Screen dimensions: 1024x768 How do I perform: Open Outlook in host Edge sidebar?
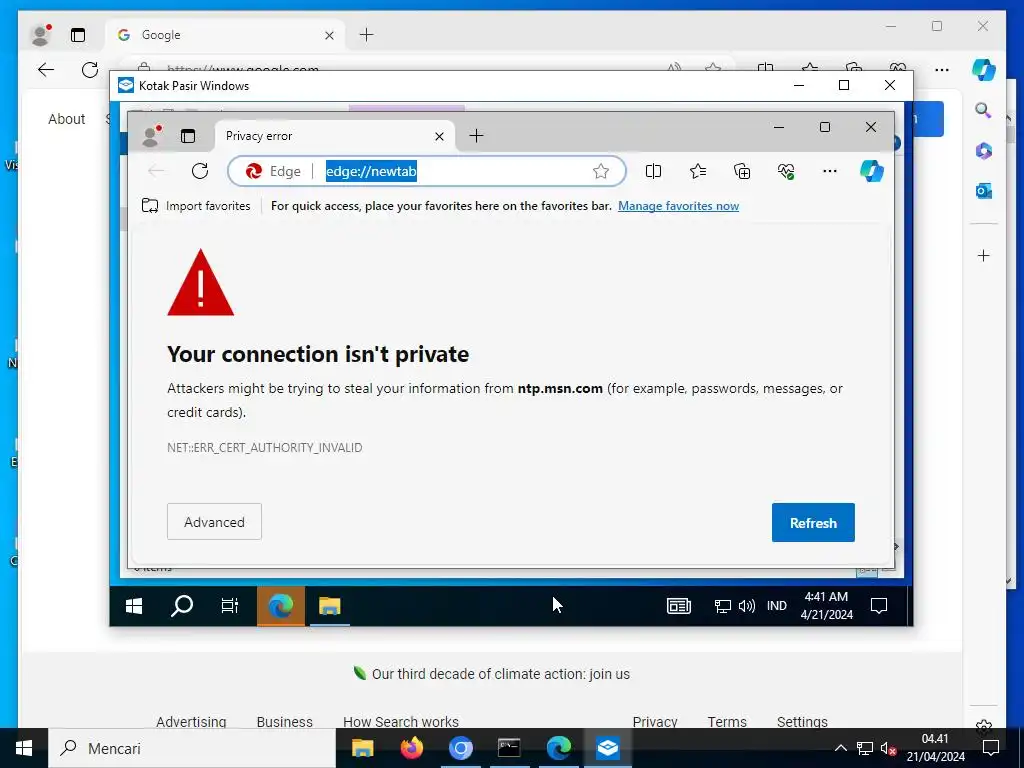point(984,191)
